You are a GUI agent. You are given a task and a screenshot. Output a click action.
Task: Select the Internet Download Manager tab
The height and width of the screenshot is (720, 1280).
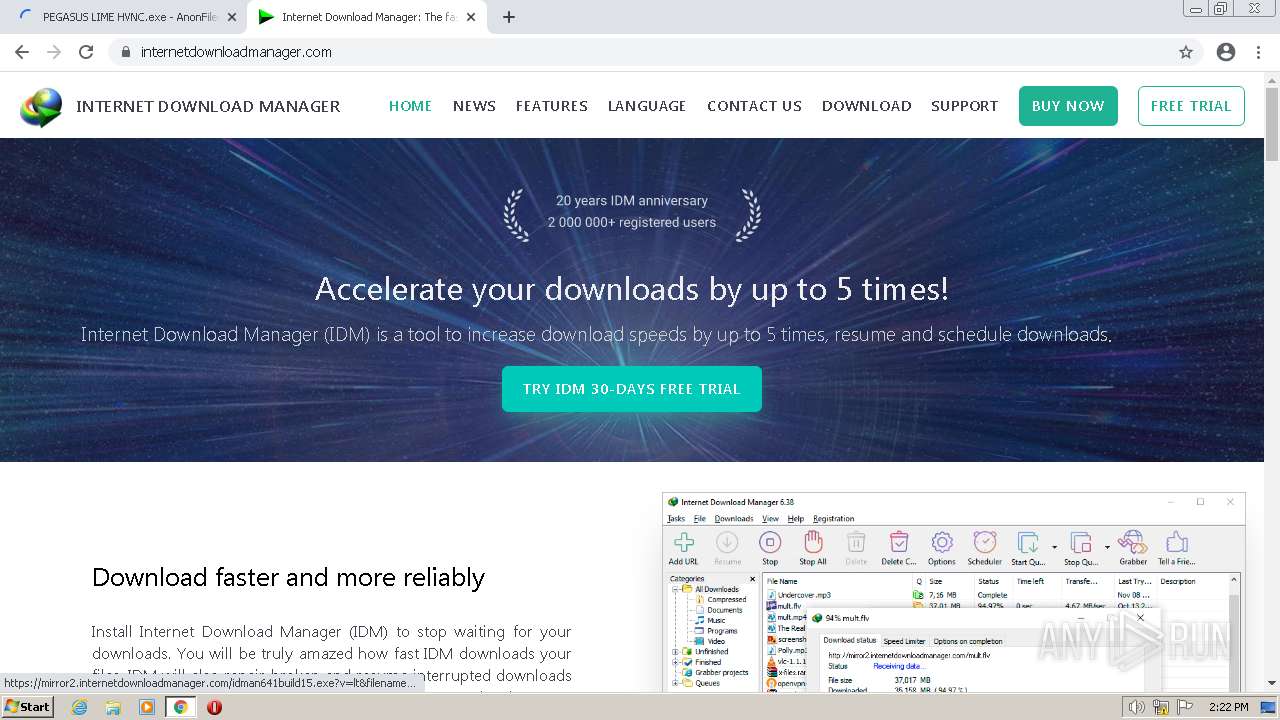coord(365,17)
